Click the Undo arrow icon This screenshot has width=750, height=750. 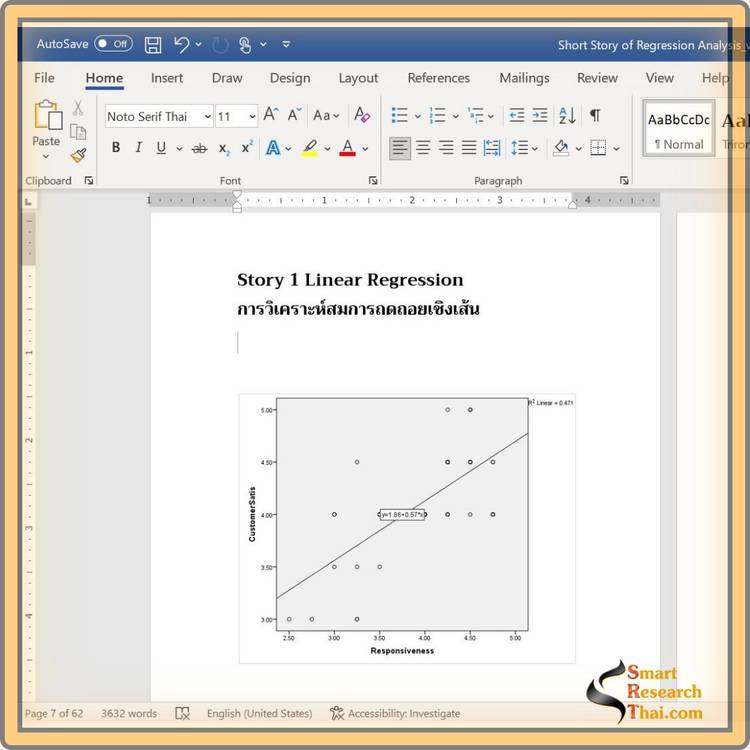pyautogui.click(x=182, y=44)
